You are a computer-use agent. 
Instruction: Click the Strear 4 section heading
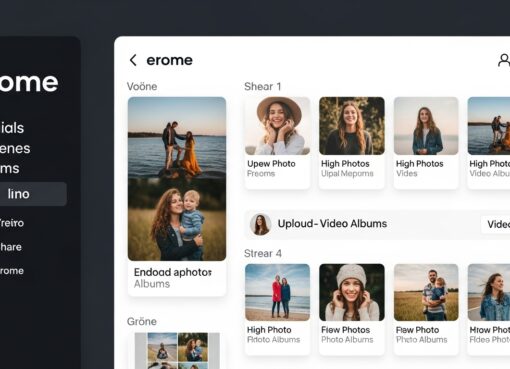pyautogui.click(x=263, y=254)
